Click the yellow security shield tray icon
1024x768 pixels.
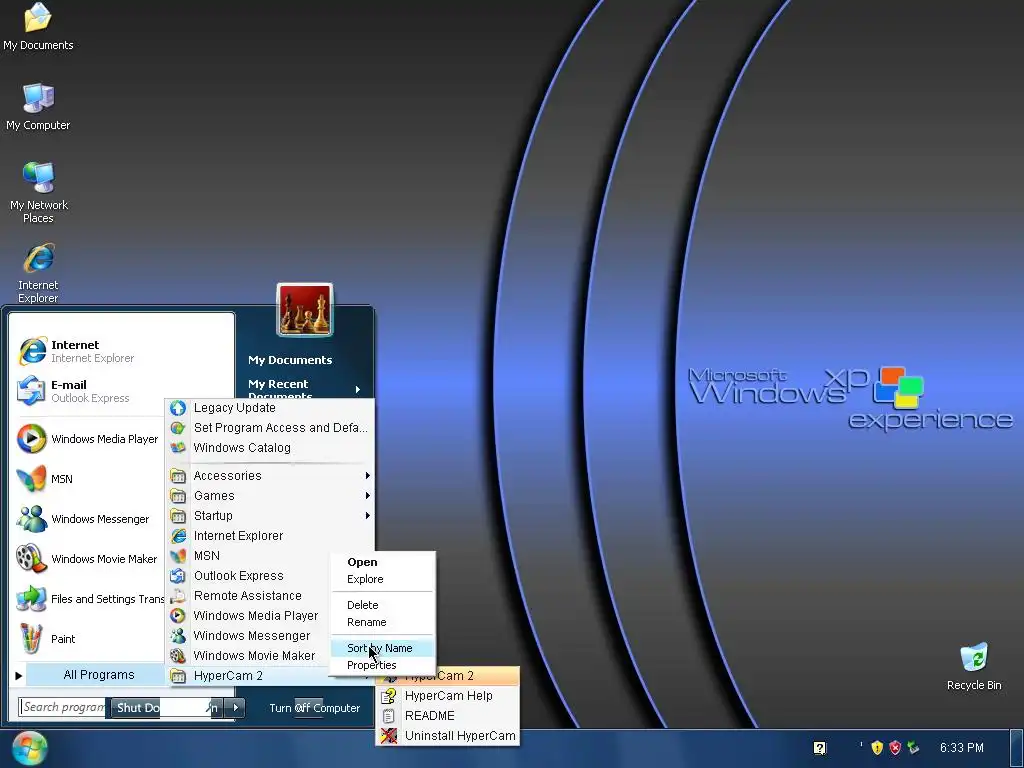pos(877,748)
